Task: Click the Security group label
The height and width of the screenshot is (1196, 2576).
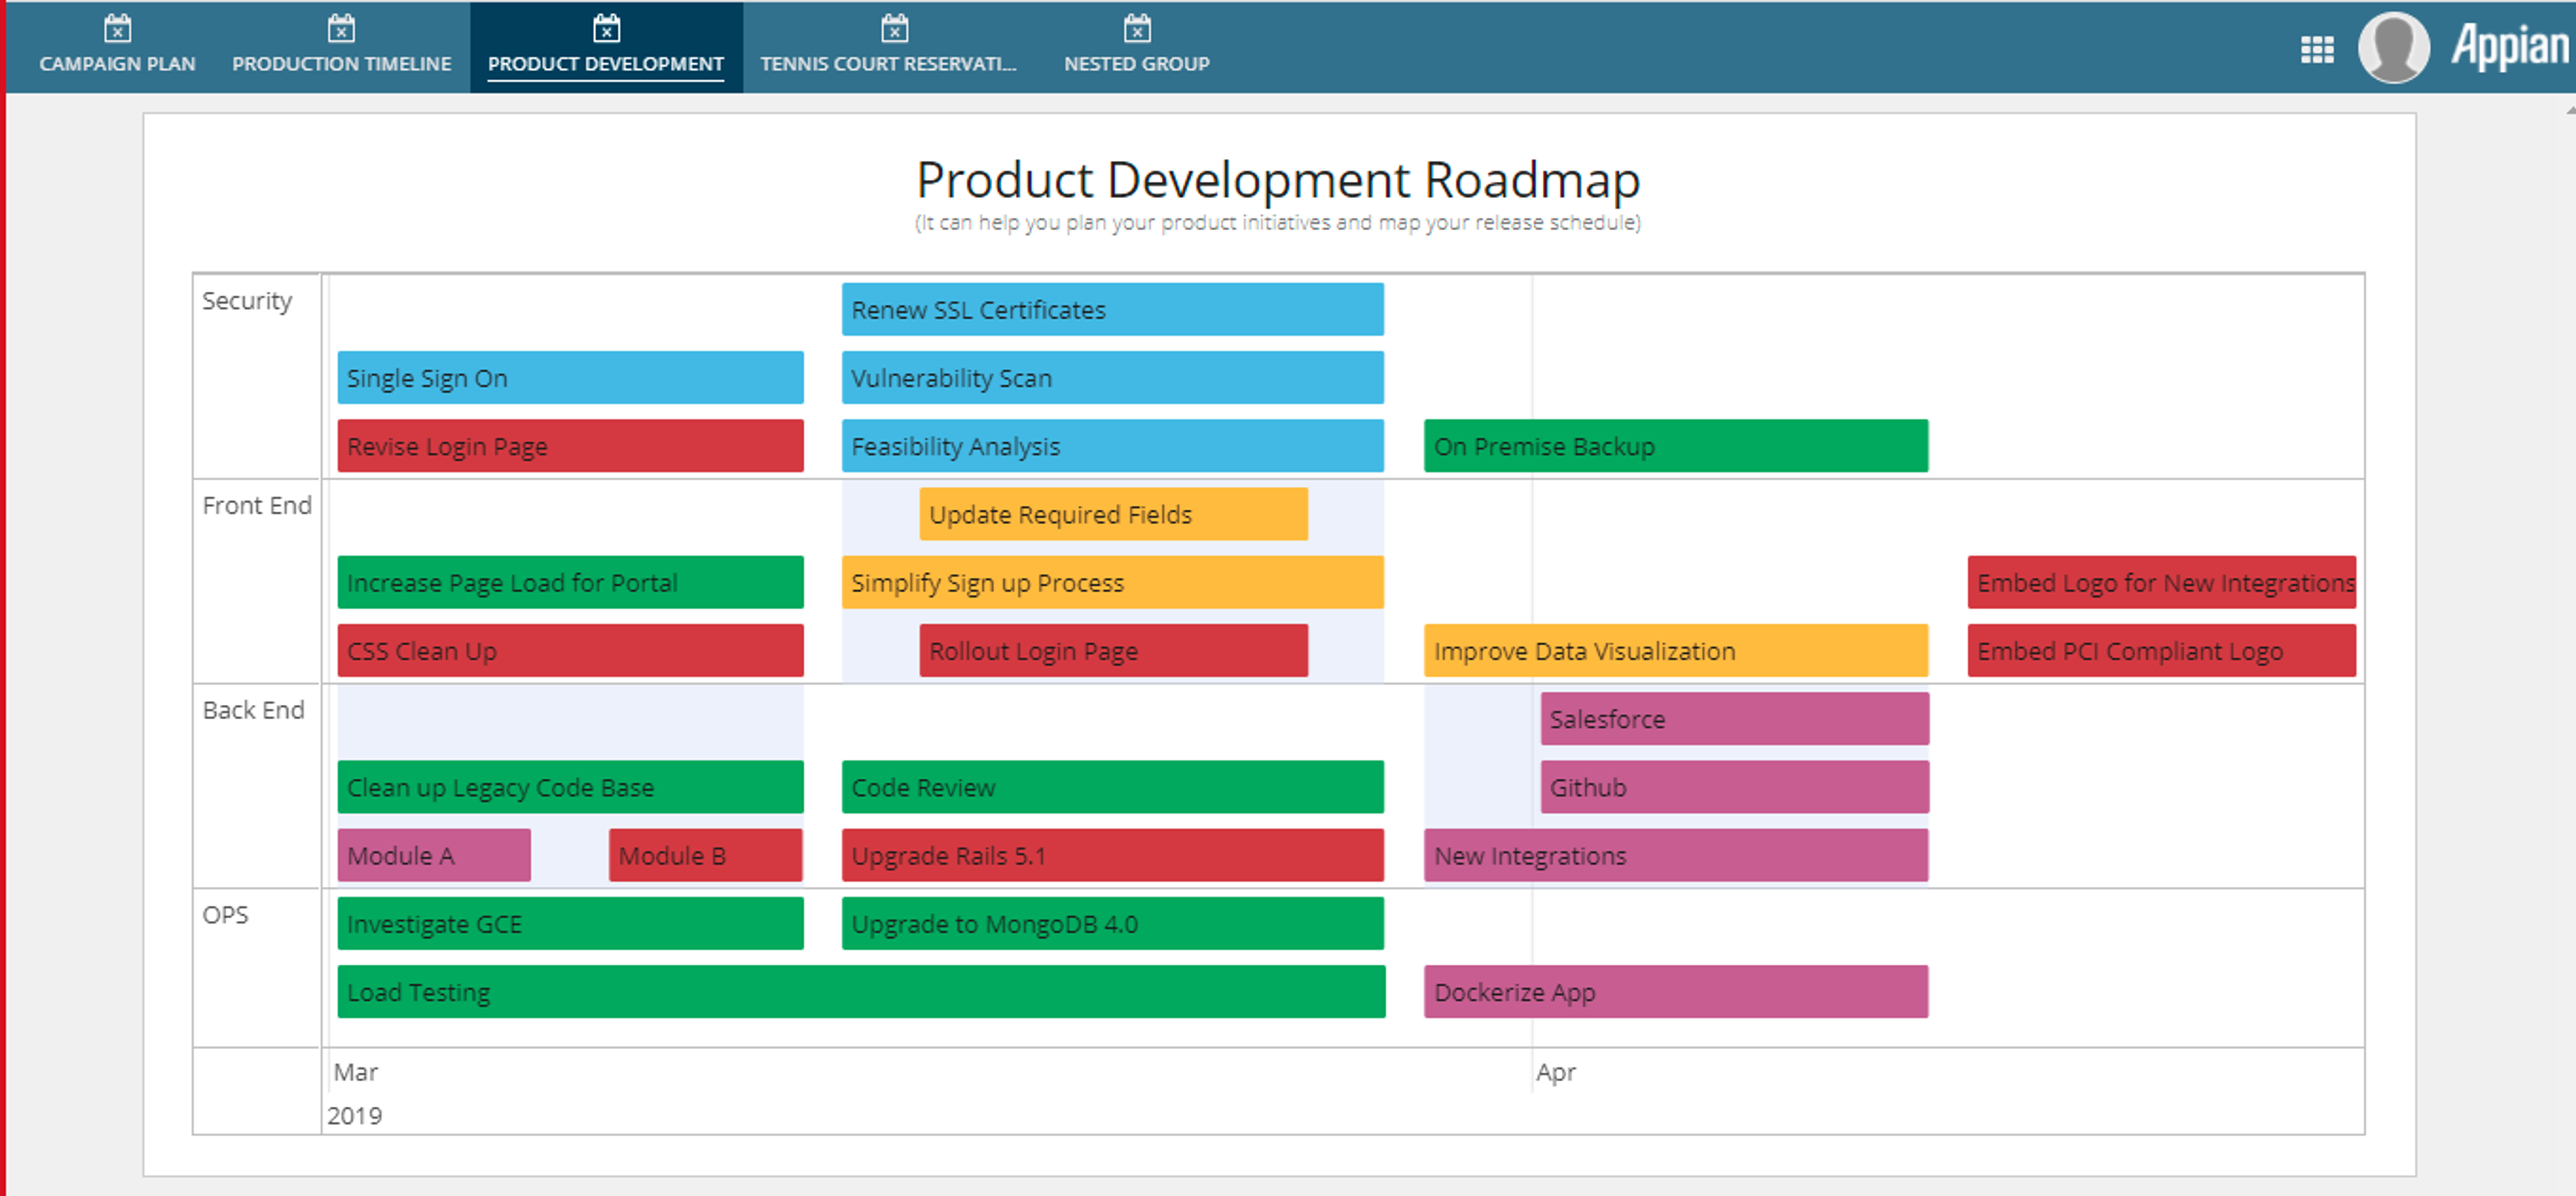Action: tap(247, 301)
